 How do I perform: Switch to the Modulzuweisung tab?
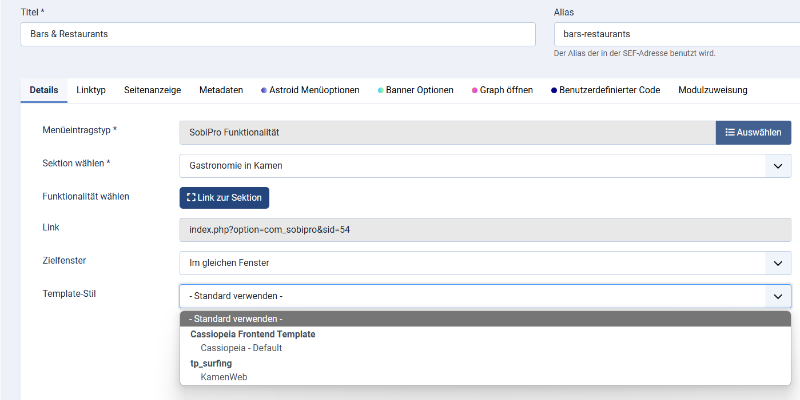point(712,90)
